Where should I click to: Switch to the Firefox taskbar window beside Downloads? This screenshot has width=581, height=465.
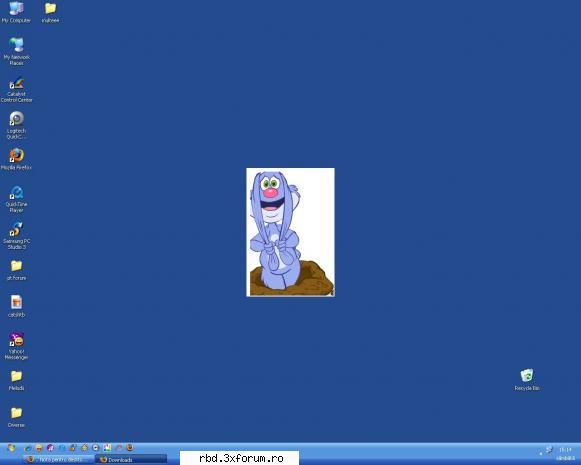coord(59,459)
